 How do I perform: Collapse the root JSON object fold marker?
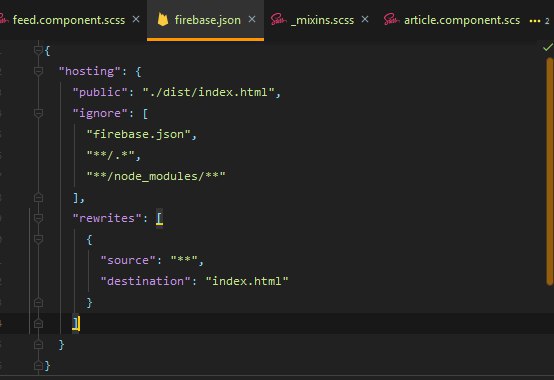pos(39,50)
